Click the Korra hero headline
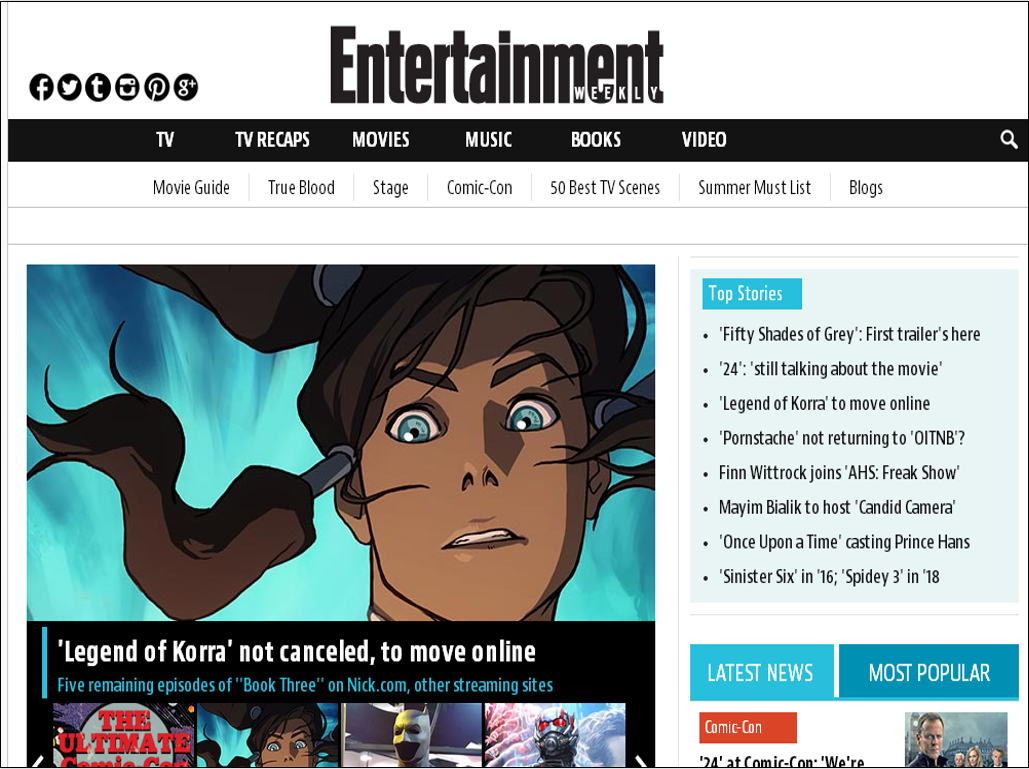Screen dimensions: 1029x769 [297, 652]
